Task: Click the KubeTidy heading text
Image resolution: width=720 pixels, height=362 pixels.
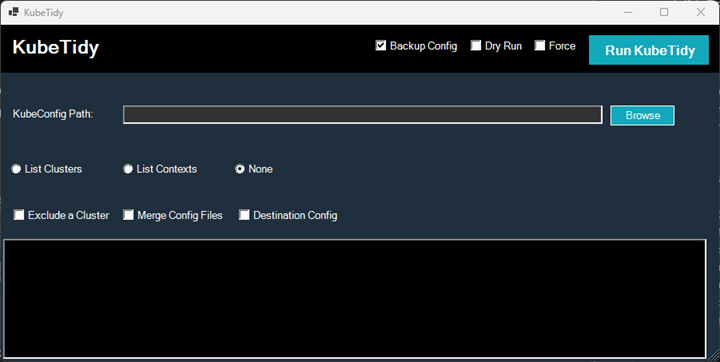Action: tap(56, 47)
